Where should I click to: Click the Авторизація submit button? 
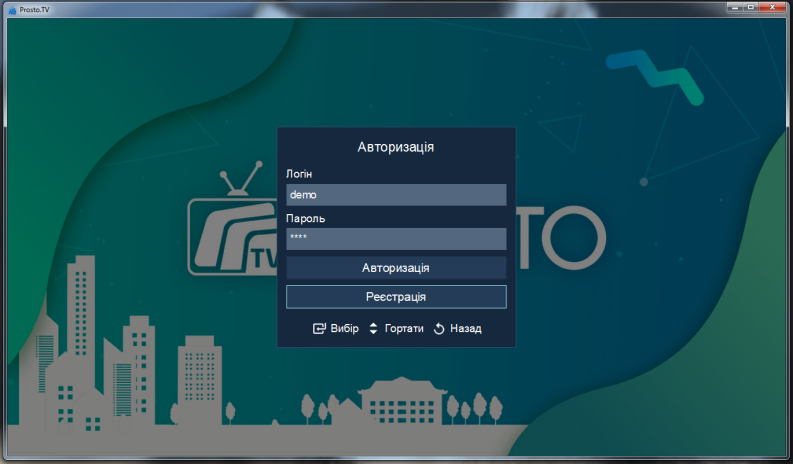click(396, 268)
